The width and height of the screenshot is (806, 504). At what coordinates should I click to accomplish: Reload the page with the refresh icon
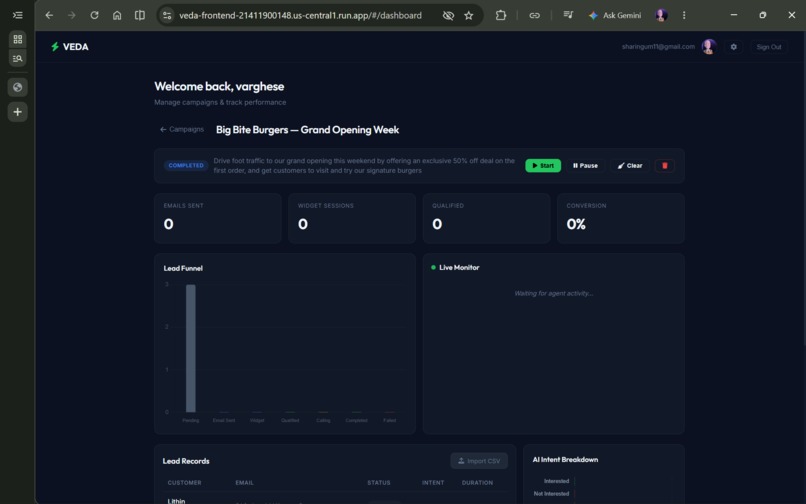pos(94,15)
